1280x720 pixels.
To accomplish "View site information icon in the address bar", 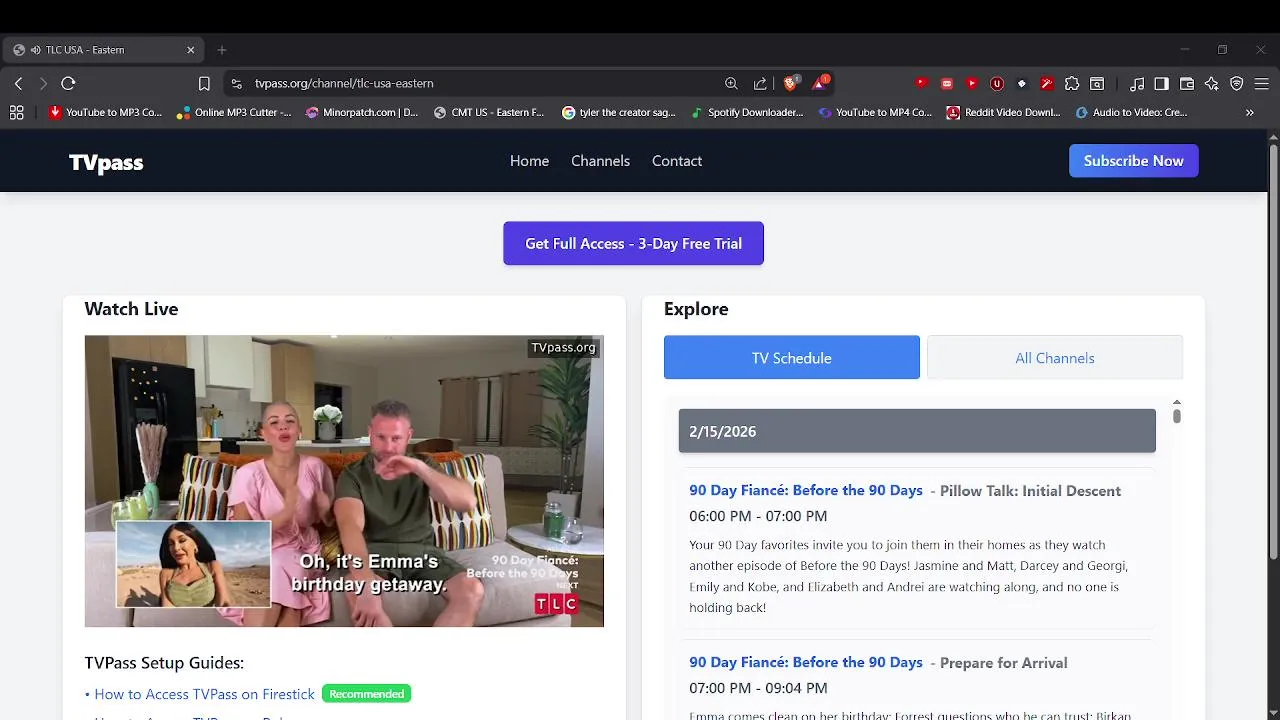I will click(x=236, y=84).
